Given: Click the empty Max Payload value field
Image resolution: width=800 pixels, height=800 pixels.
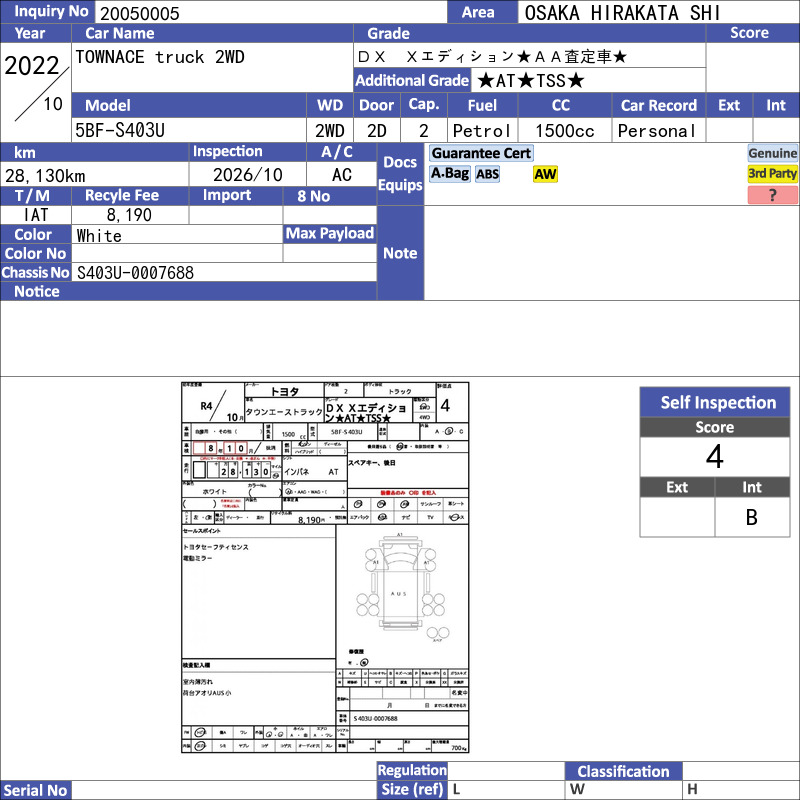Looking at the screenshot, I should 330,253.
